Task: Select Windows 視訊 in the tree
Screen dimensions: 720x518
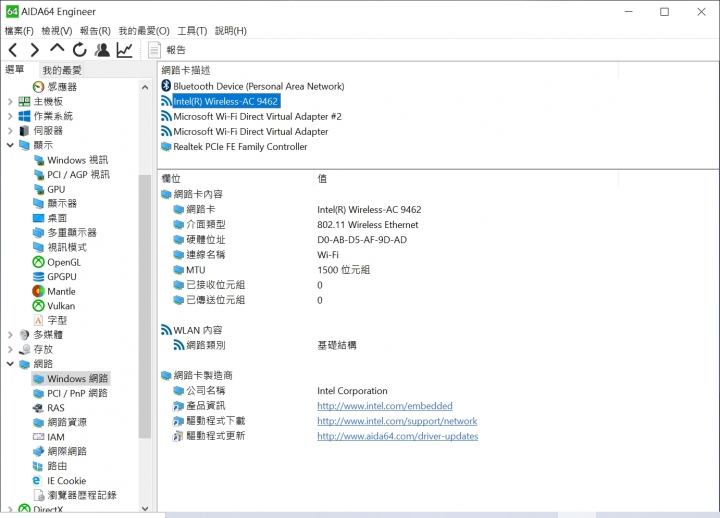Action: coord(71,160)
